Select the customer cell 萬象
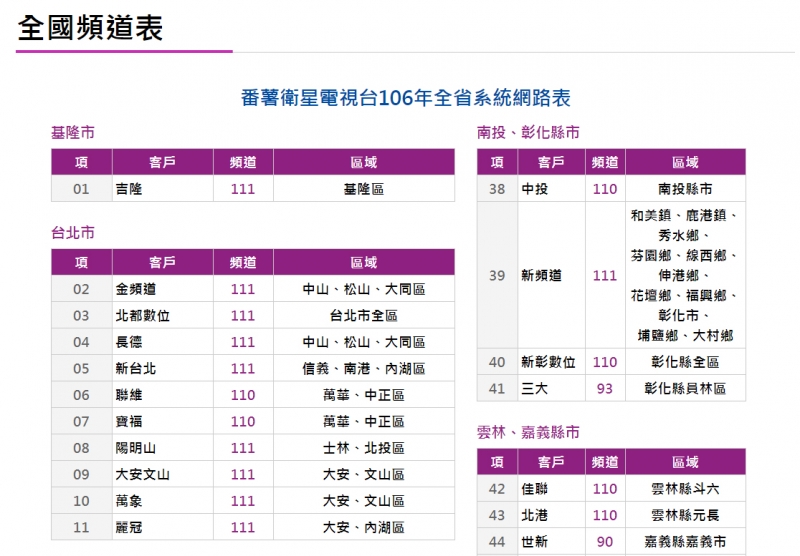The height and width of the screenshot is (556, 800). pyautogui.click(x=163, y=501)
